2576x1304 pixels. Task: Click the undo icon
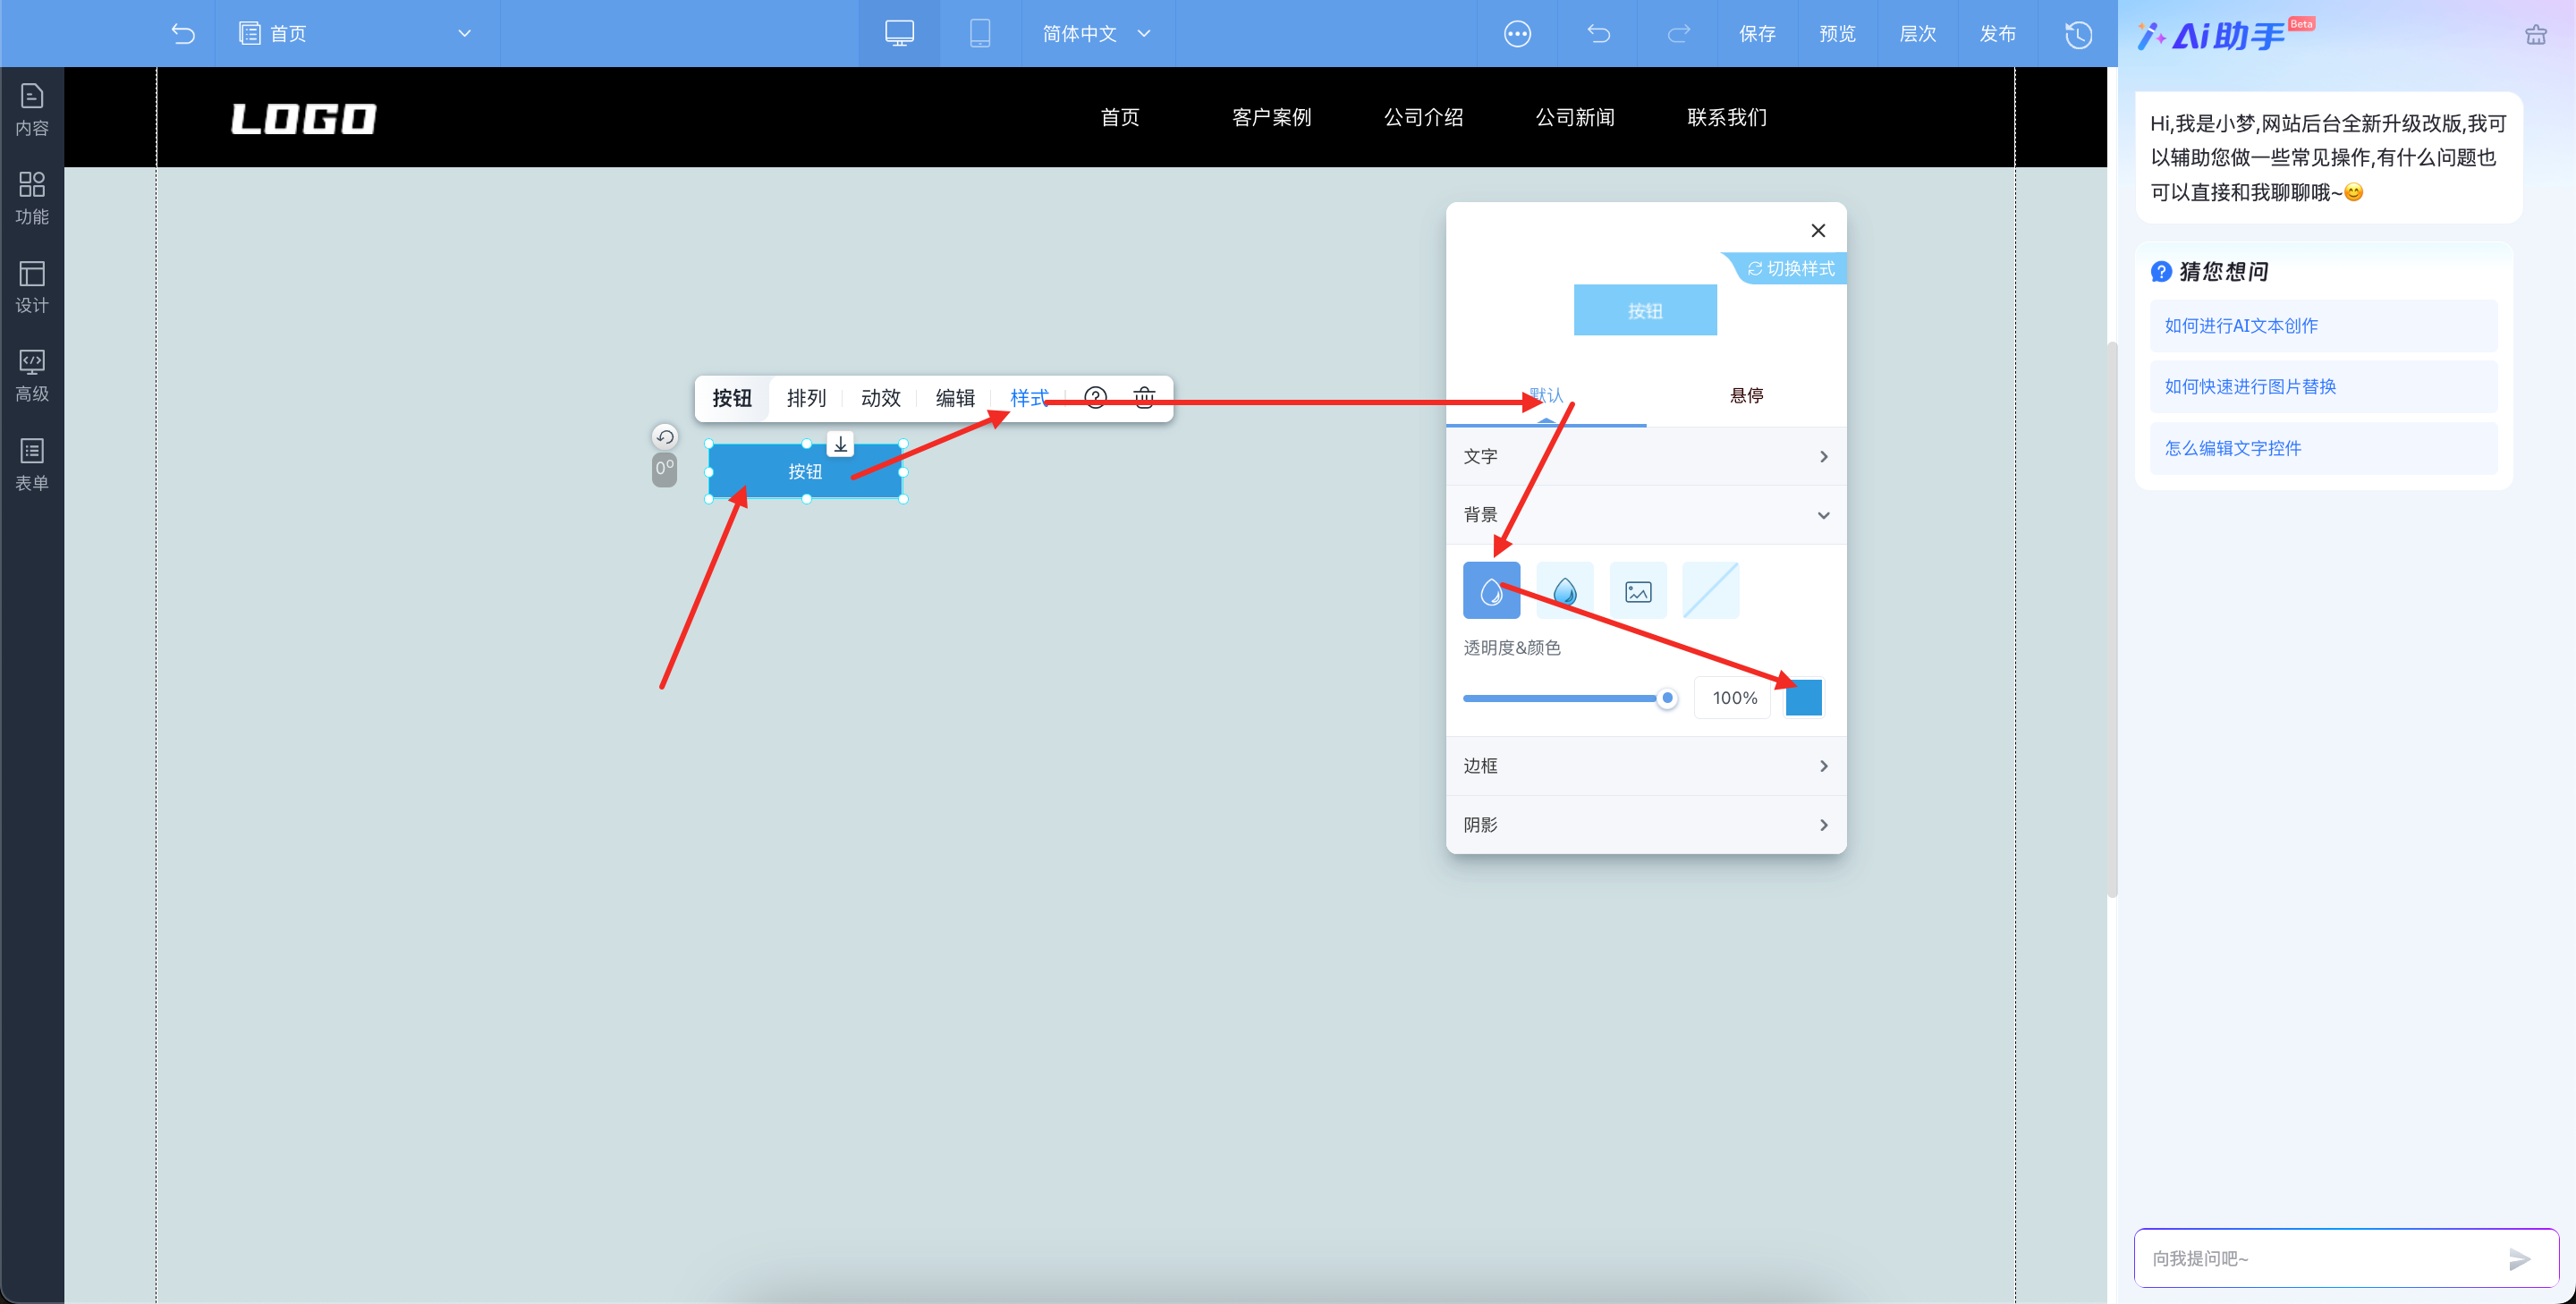pos(1598,33)
